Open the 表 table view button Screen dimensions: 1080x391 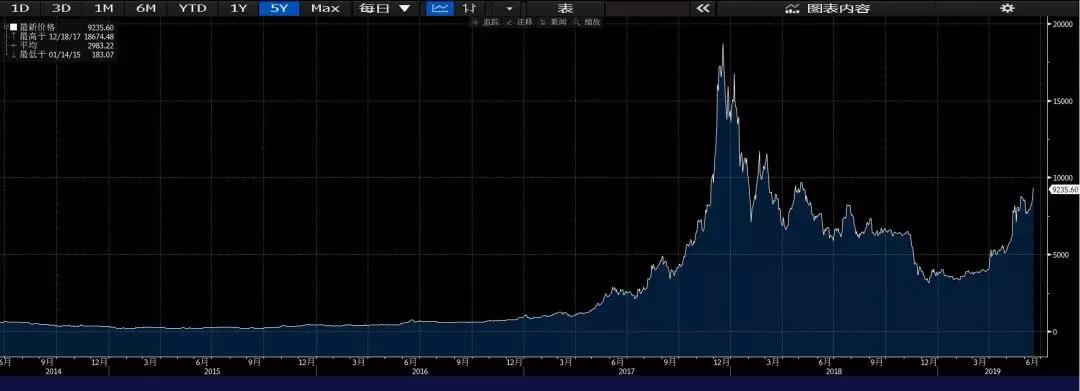pyautogui.click(x=565, y=8)
